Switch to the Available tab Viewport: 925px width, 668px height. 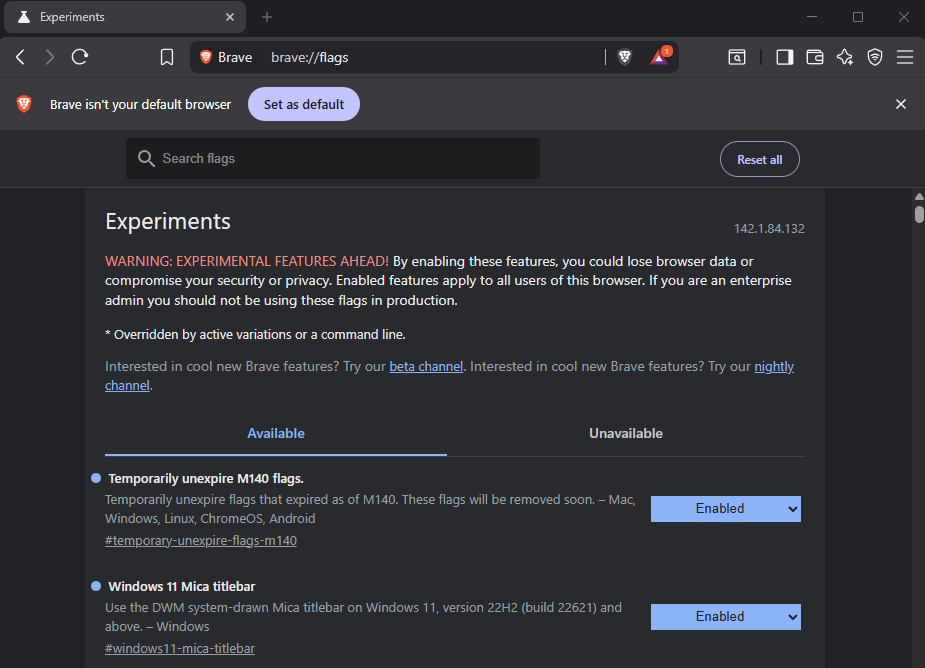point(275,433)
